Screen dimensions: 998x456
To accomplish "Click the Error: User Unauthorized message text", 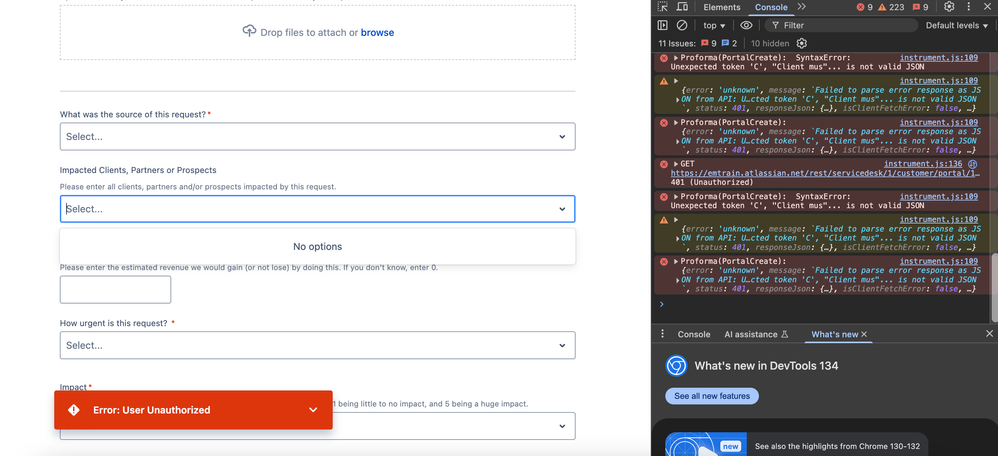I will click(x=151, y=410).
